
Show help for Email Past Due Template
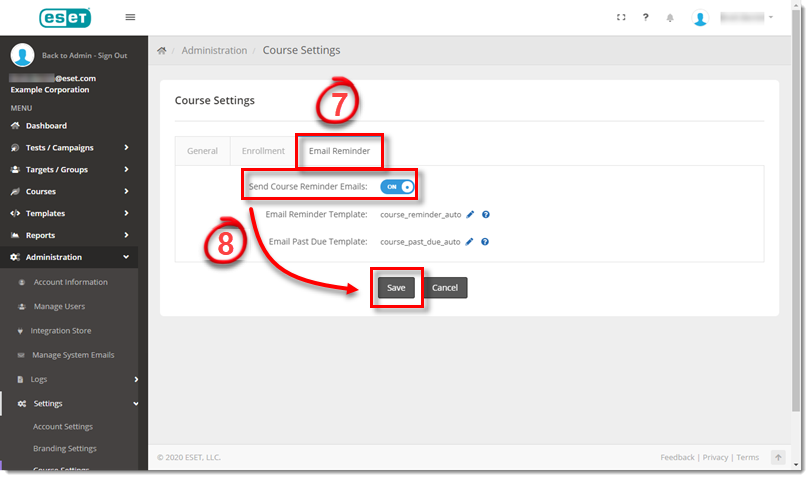coord(486,241)
